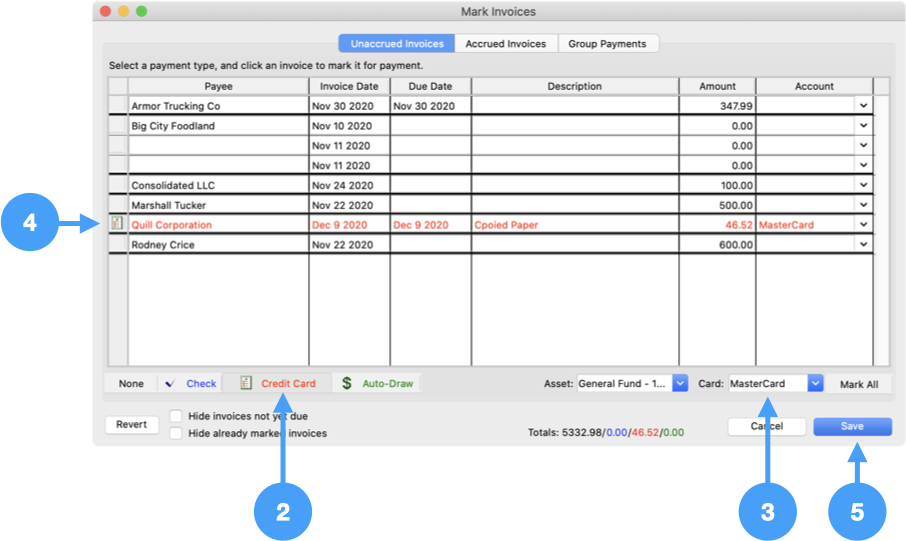Toggle Hide already marked invoices checkbox

(x=176, y=434)
